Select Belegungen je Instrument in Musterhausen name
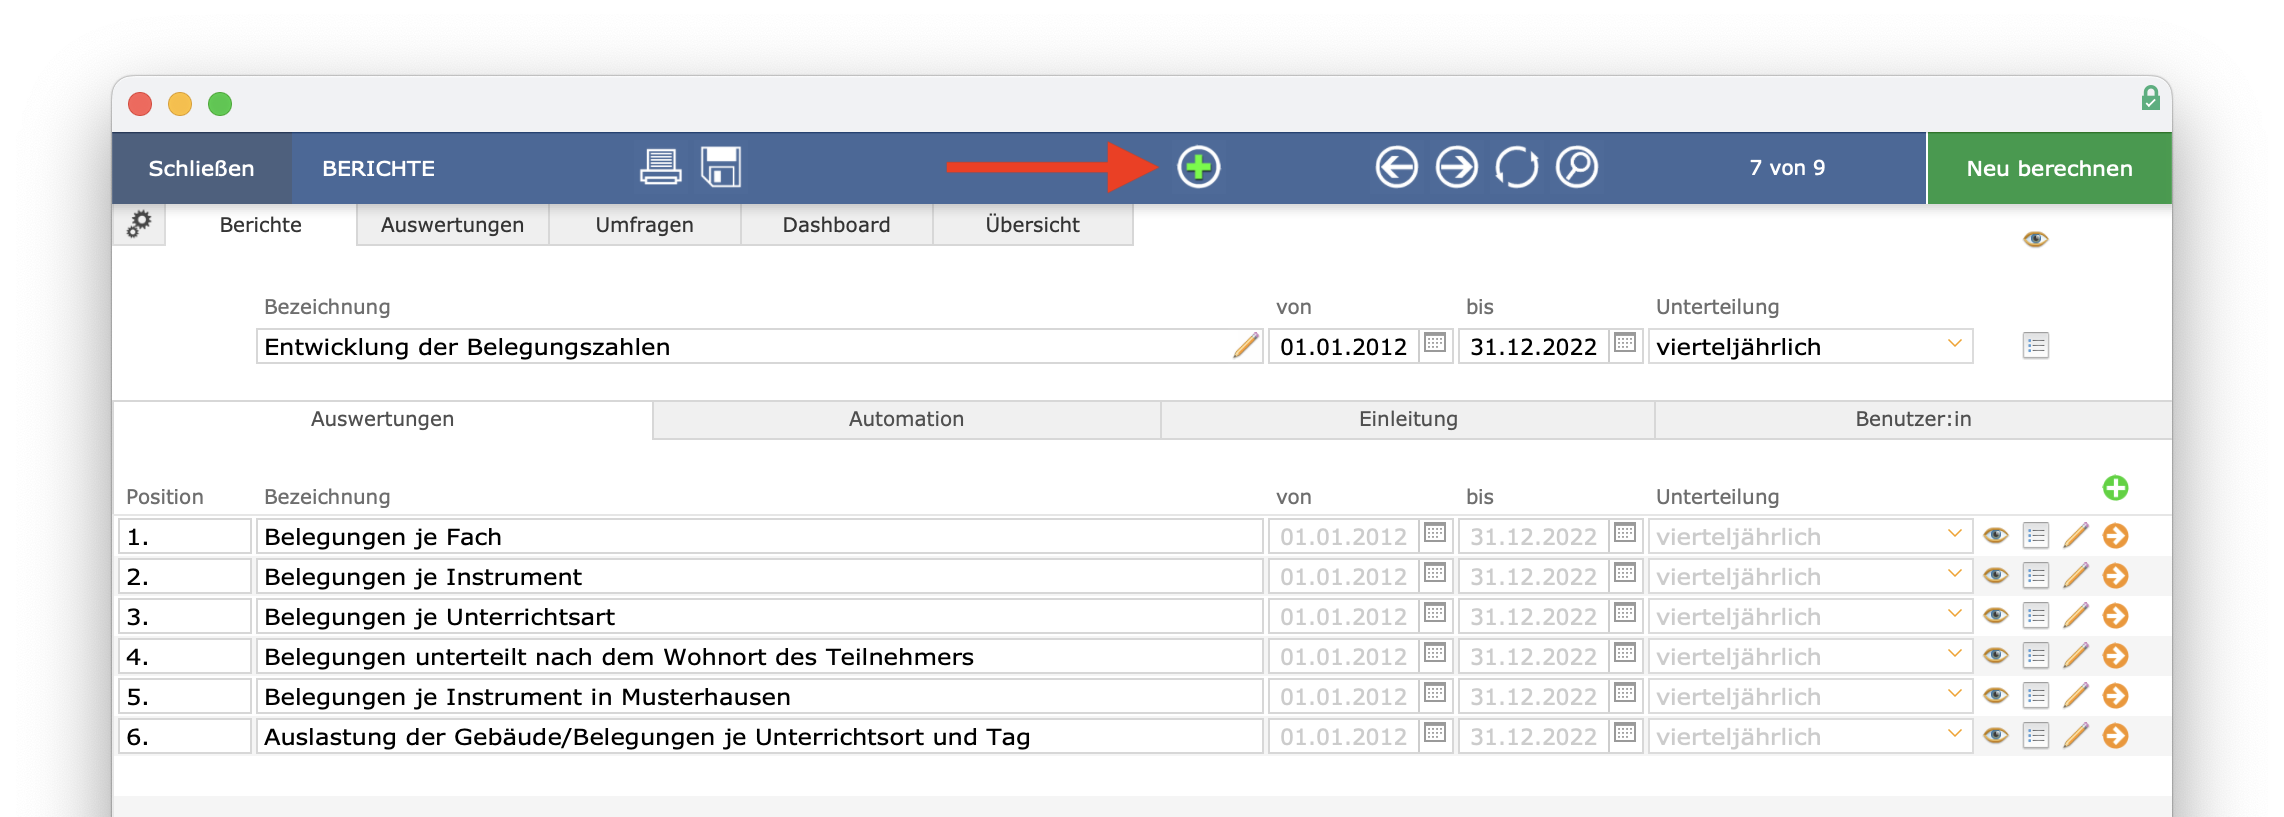This screenshot has height=817, width=2284. tap(759, 696)
